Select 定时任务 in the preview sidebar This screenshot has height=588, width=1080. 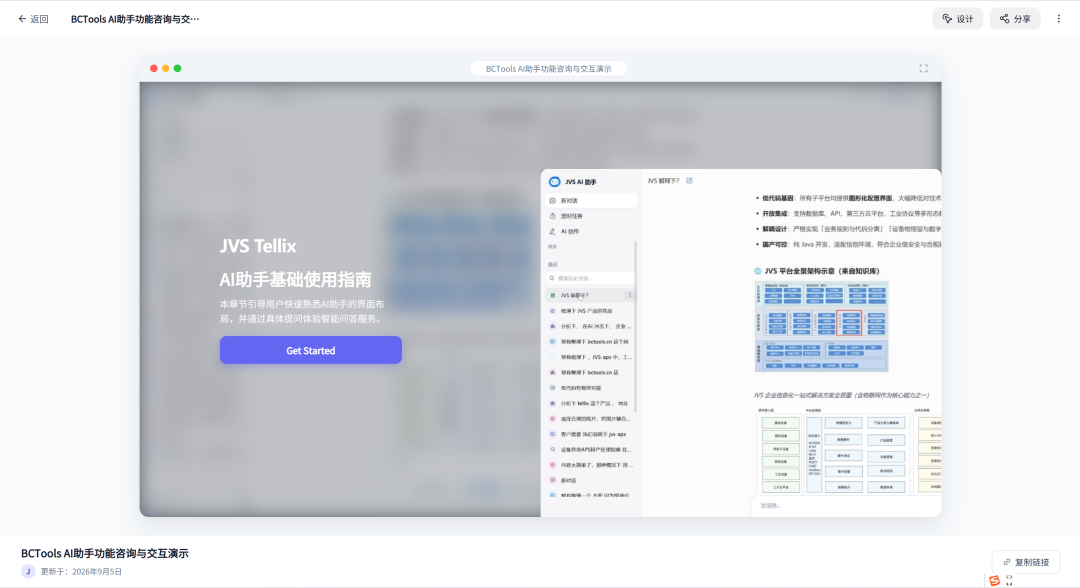tap(592, 216)
